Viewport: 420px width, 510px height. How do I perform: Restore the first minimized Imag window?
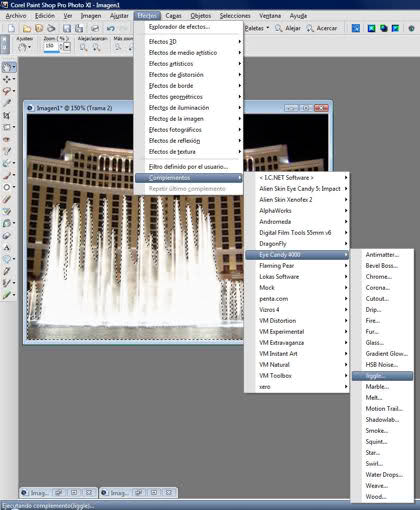point(59,492)
